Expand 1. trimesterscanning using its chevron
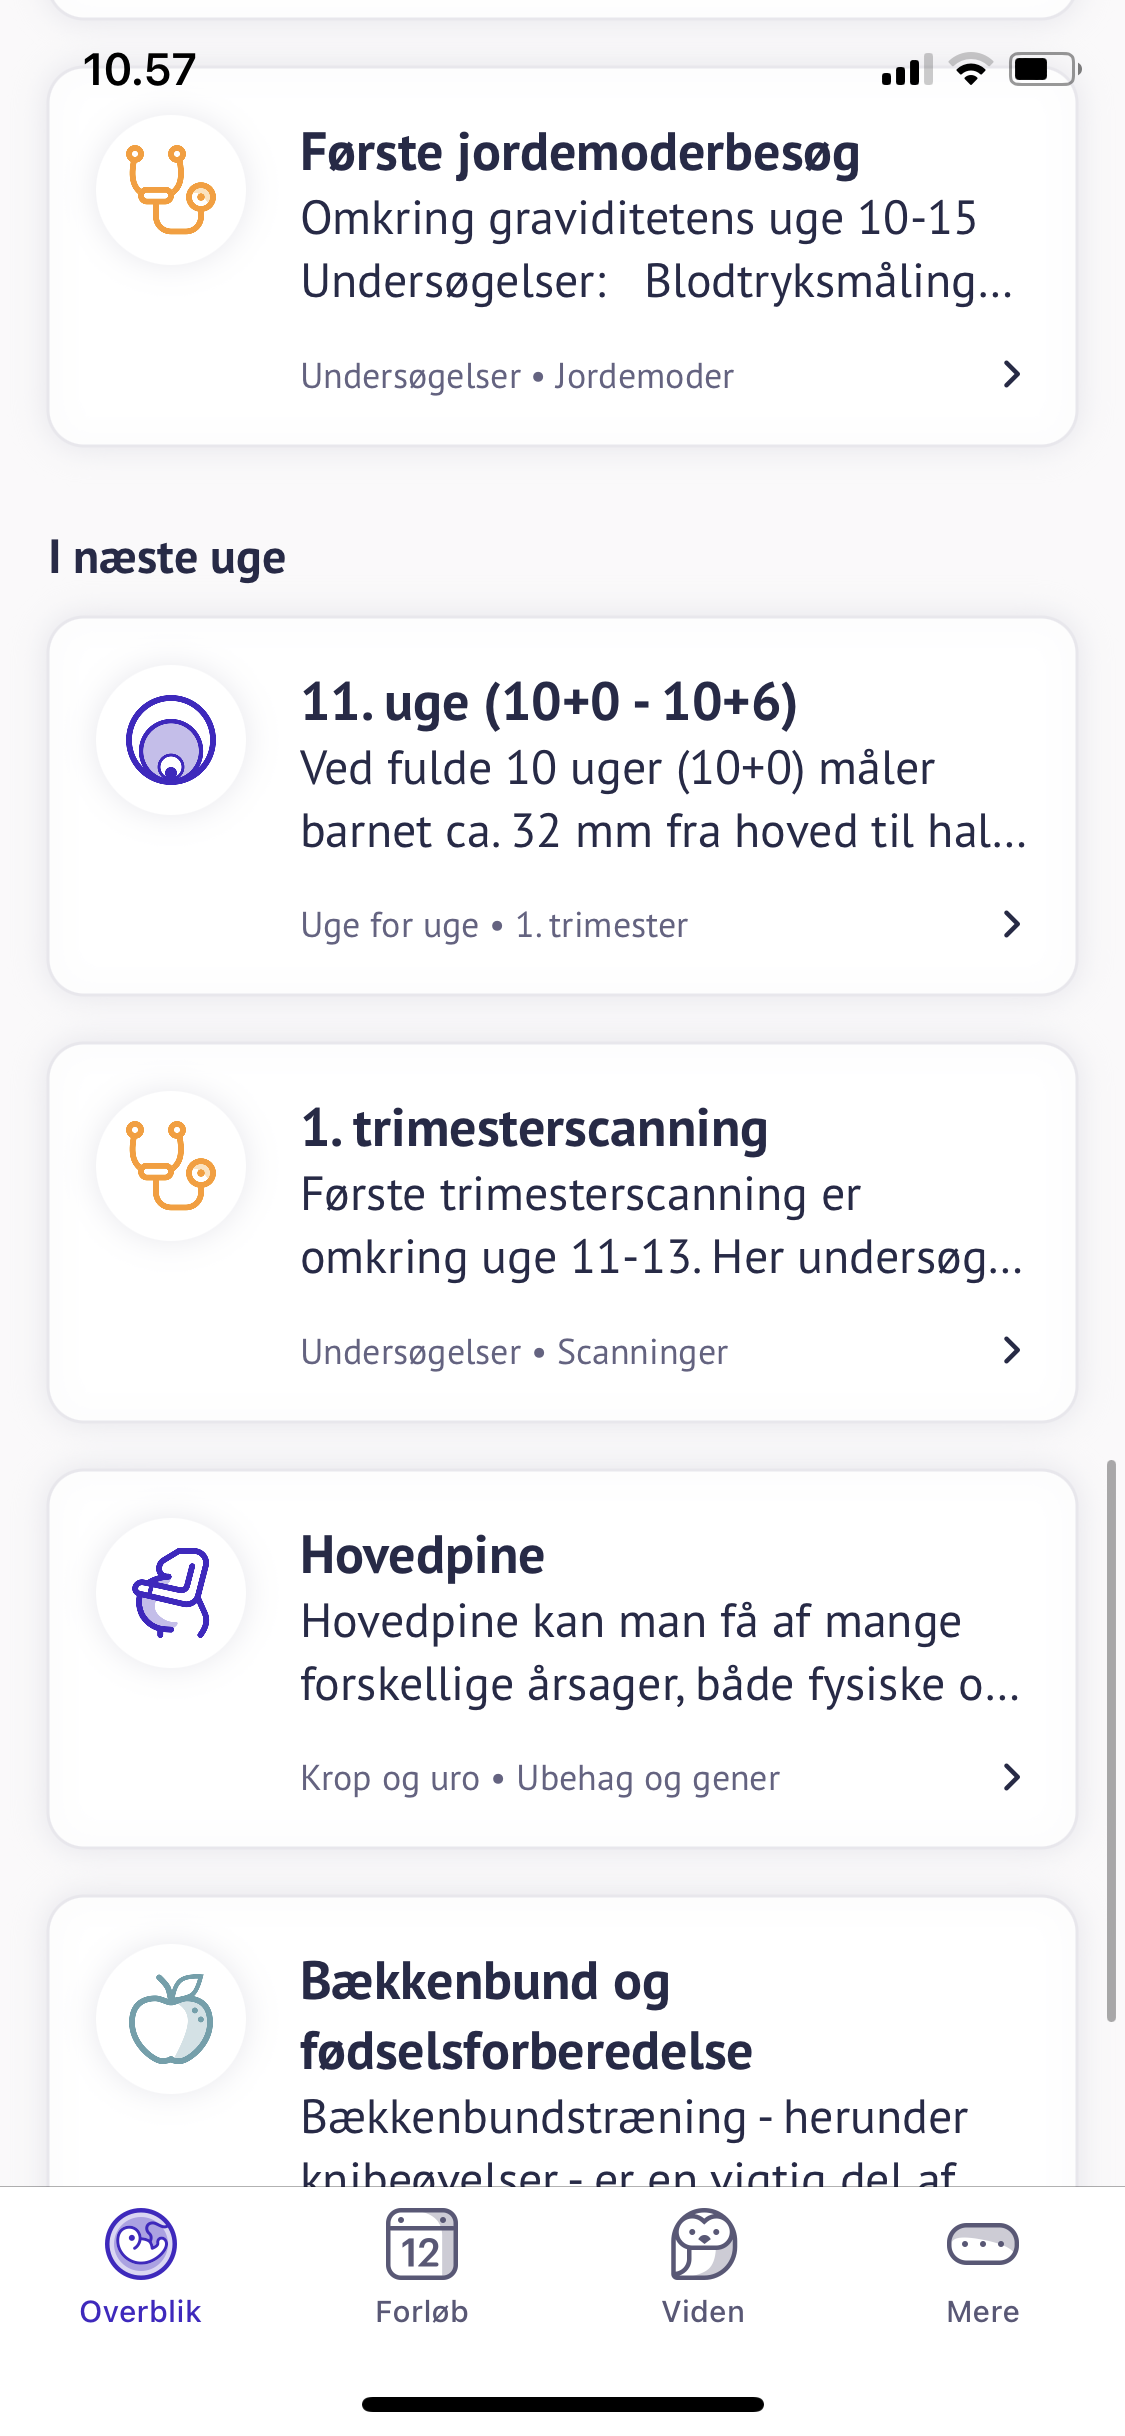The width and height of the screenshot is (1125, 2436). pyautogui.click(x=1011, y=1351)
